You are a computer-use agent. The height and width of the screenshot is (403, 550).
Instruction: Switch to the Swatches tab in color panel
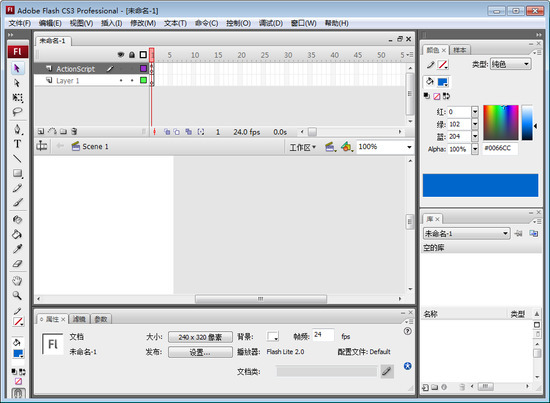coord(460,50)
